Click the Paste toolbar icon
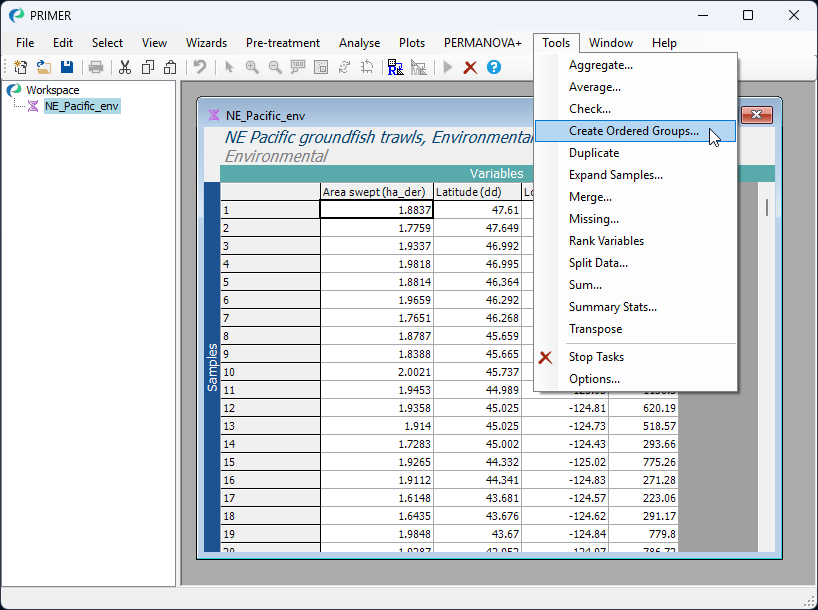Image resolution: width=818 pixels, height=610 pixels. click(170, 67)
